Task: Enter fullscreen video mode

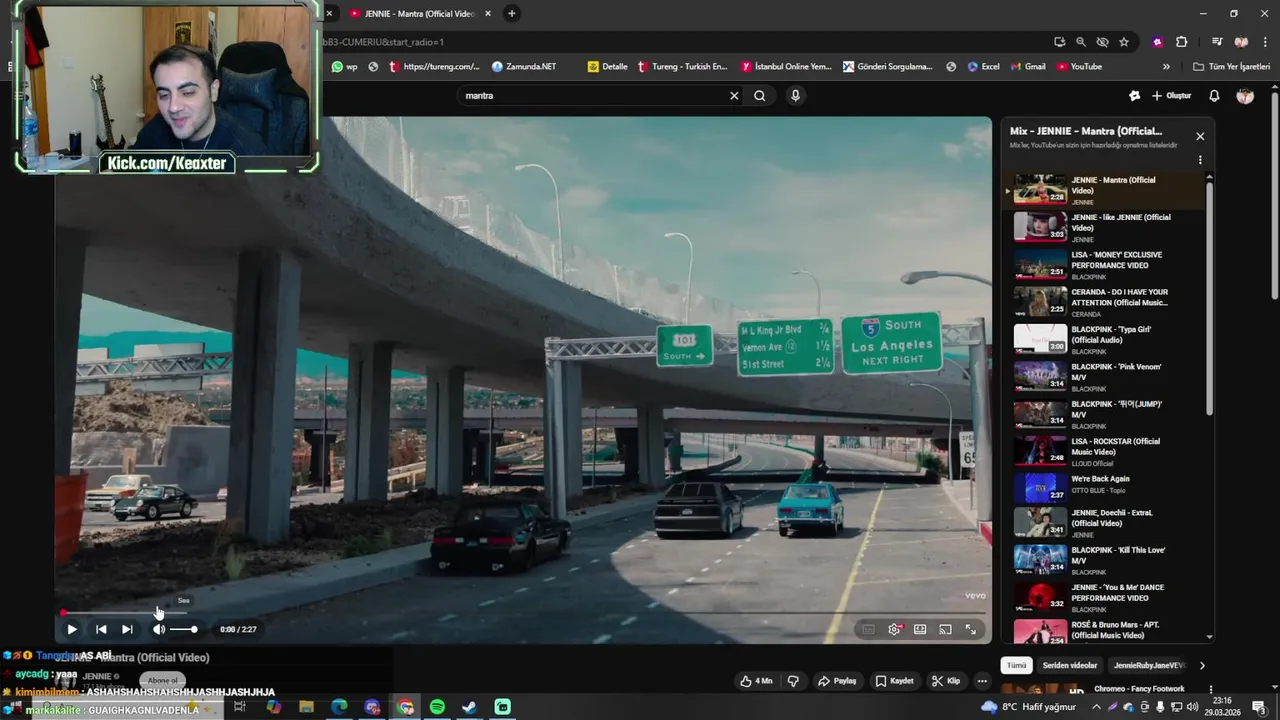Action: [970, 629]
